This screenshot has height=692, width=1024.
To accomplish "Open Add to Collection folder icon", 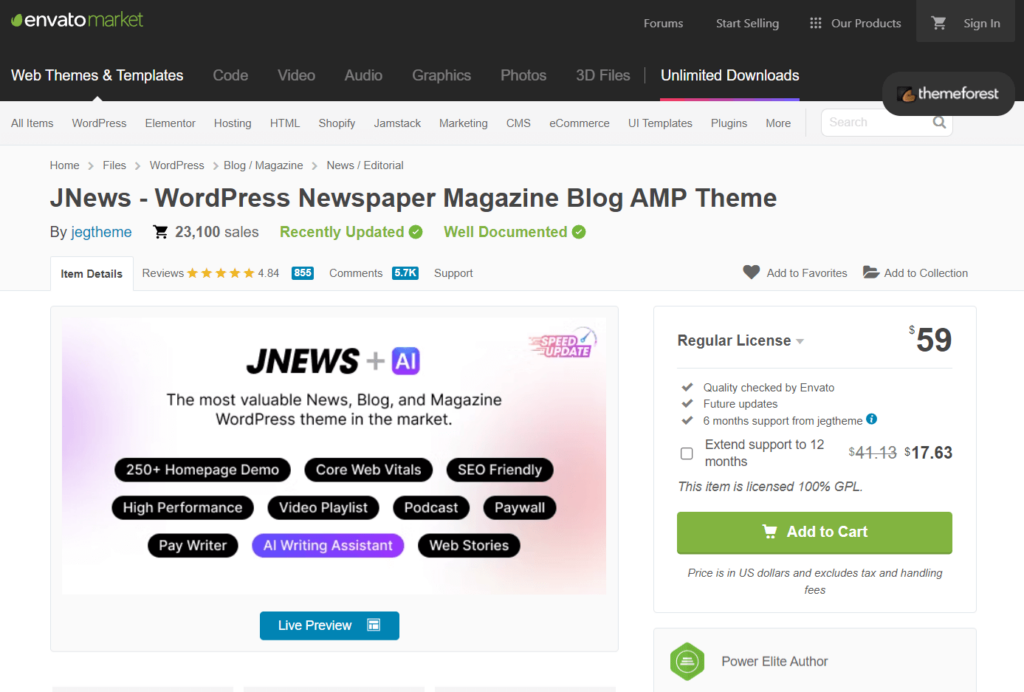I will [868, 272].
